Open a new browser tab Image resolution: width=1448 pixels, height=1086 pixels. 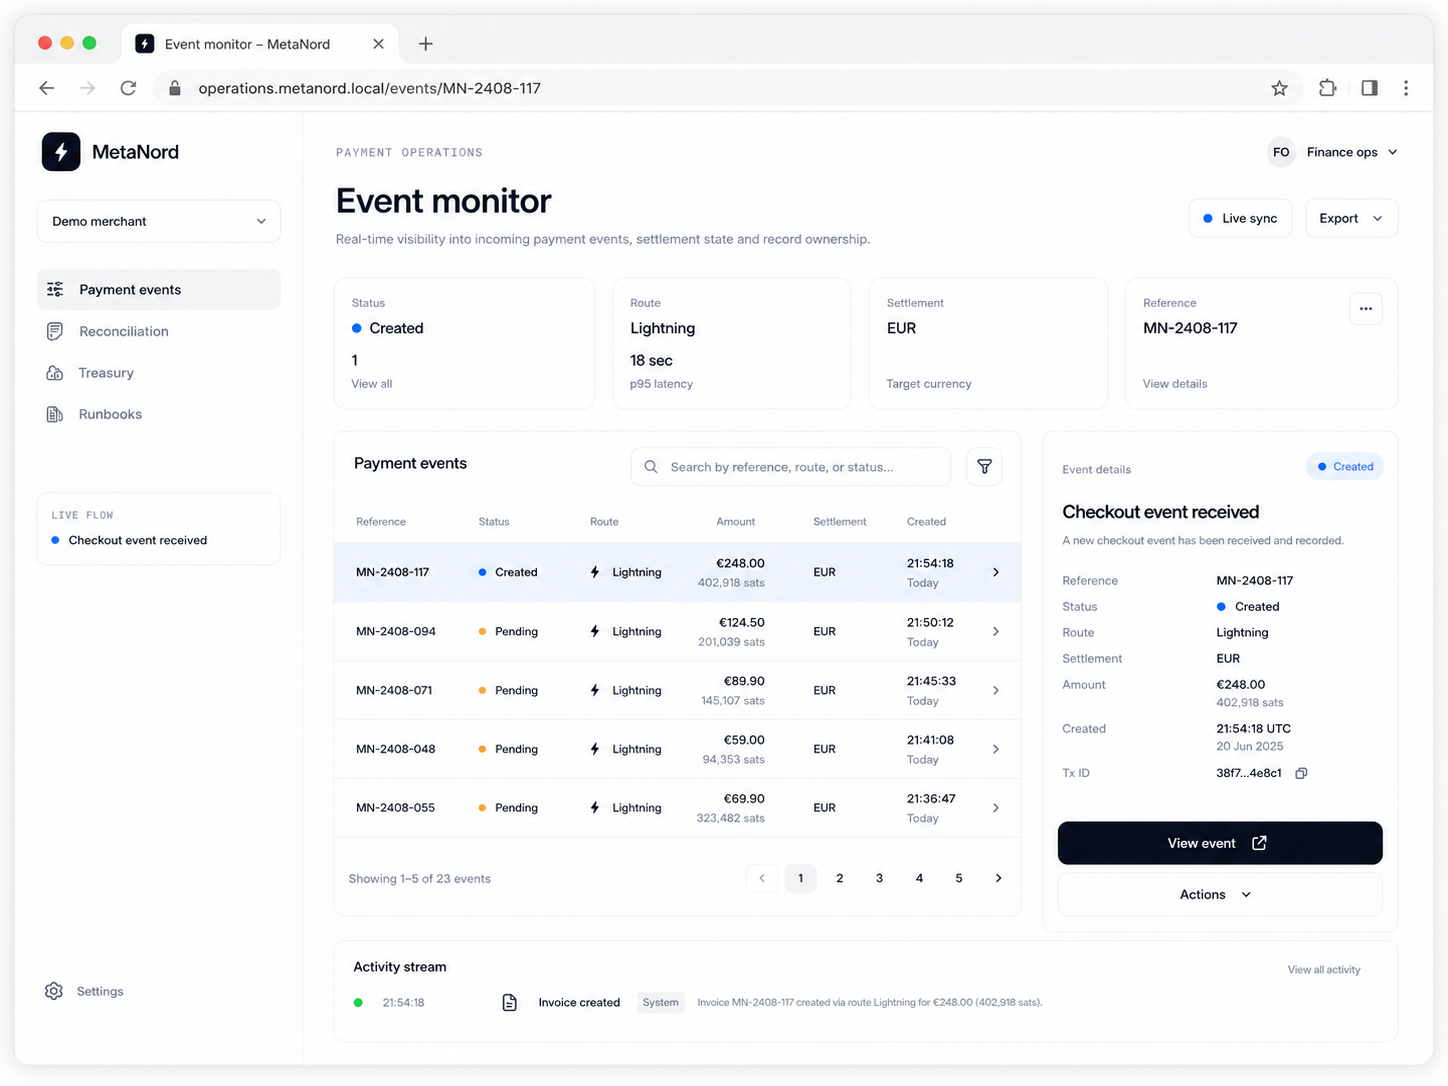click(x=426, y=44)
